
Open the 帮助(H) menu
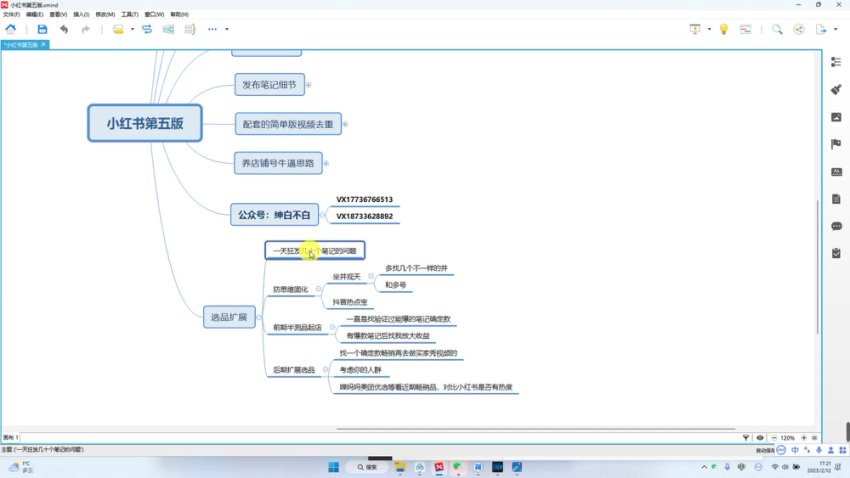[179, 14]
